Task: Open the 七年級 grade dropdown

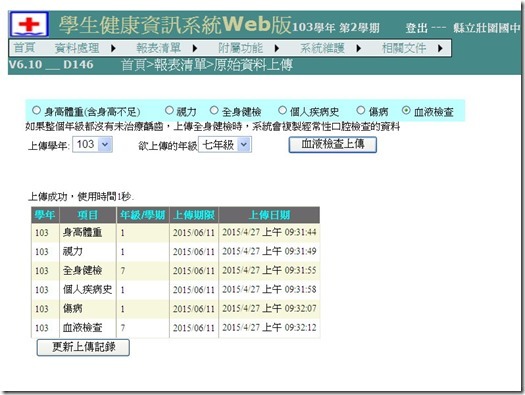Action: (225, 145)
